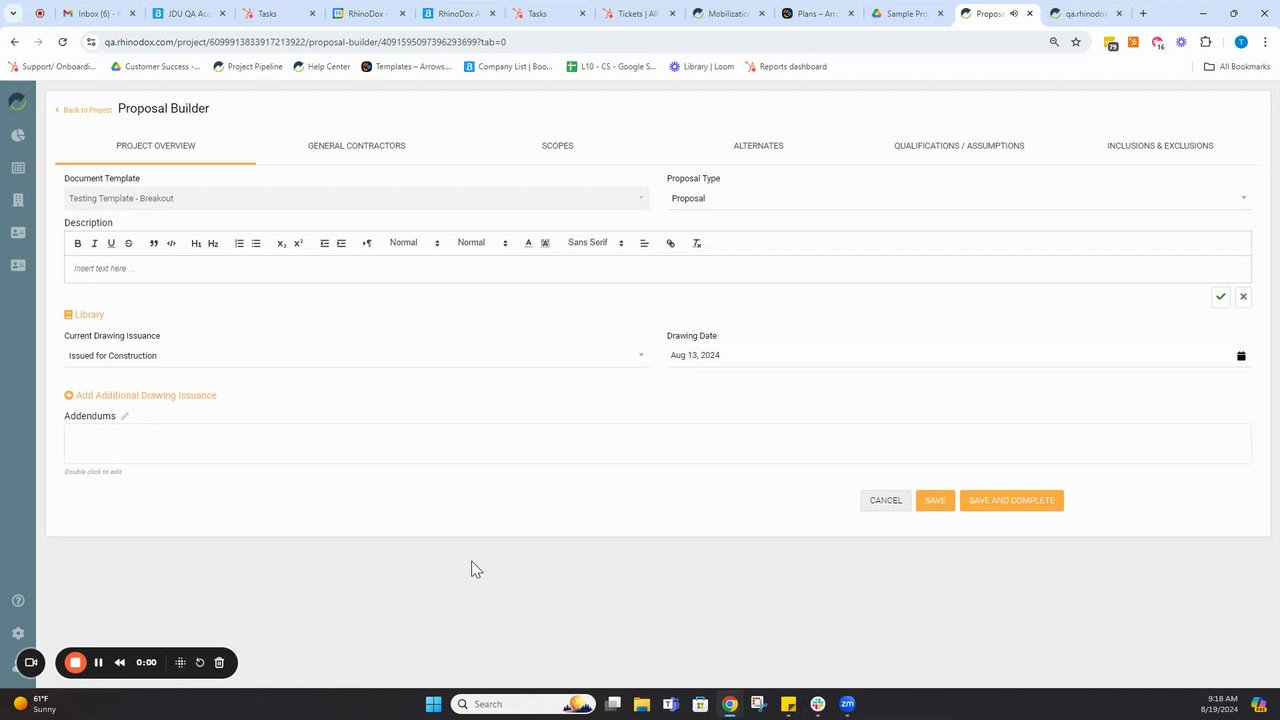Image resolution: width=1280 pixels, height=720 pixels.
Task: Restart the Loom recording
Action: click(x=200, y=662)
